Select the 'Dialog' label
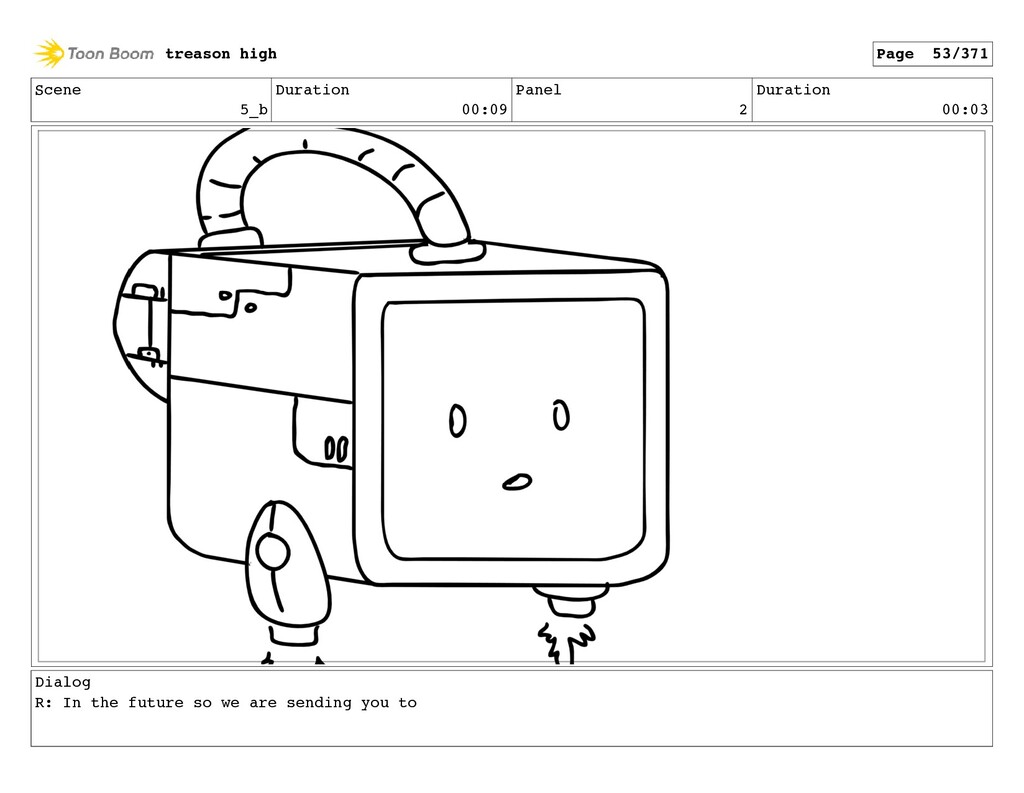Viewport: 1024px width, 793px height. point(63,682)
